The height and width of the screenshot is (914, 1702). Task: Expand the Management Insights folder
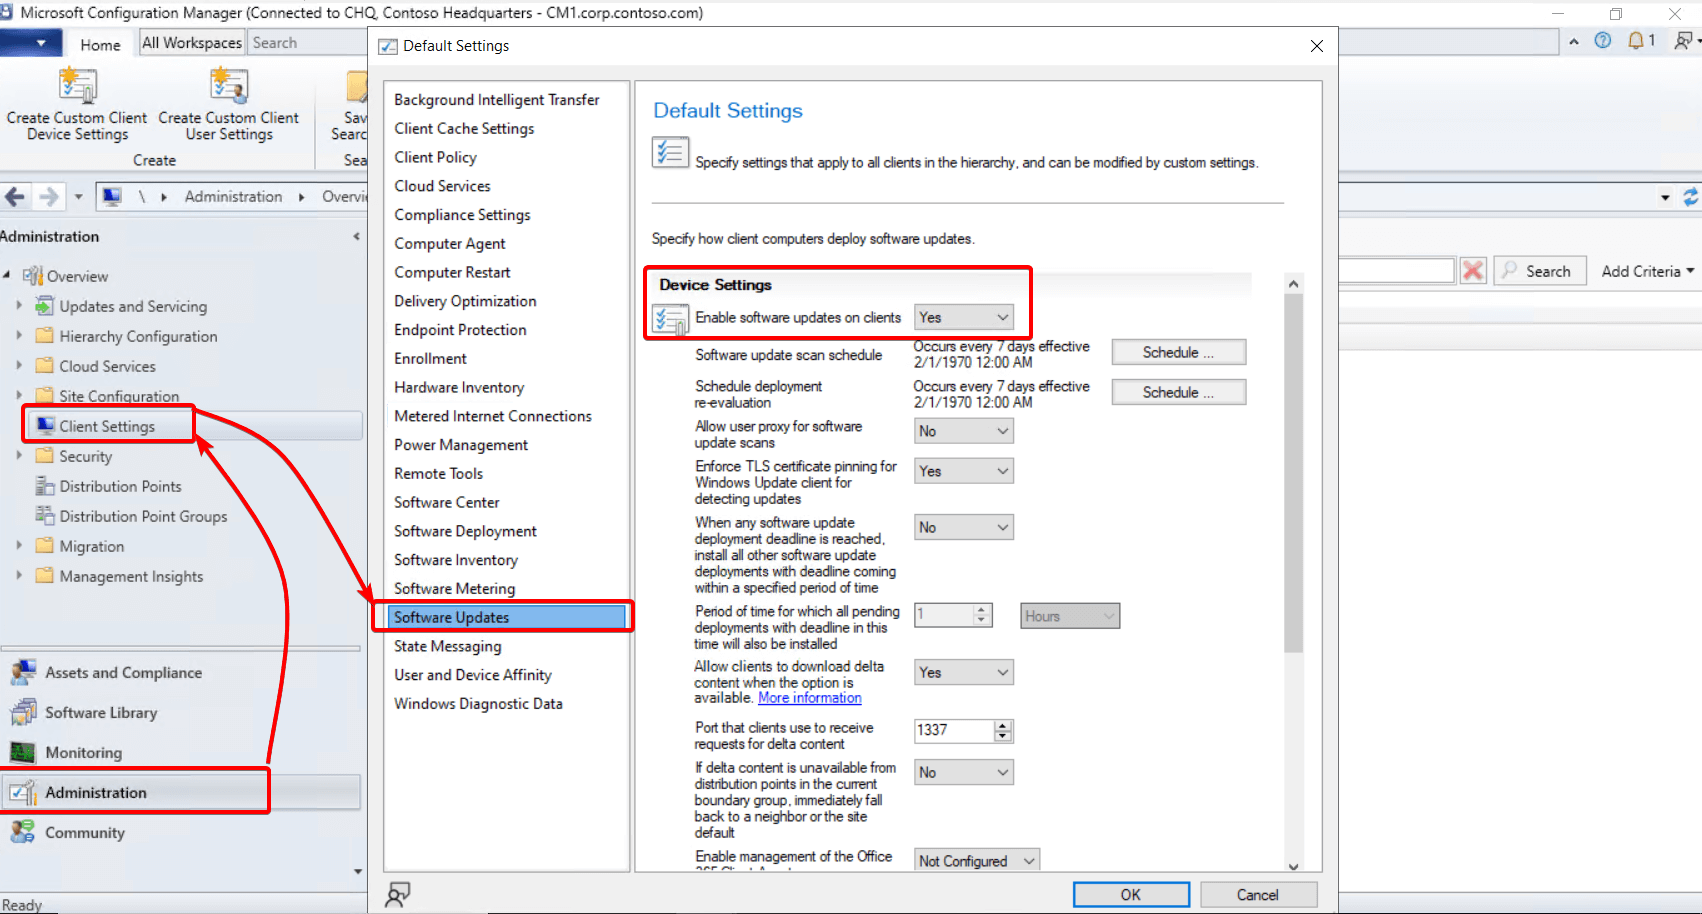click(19, 576)
